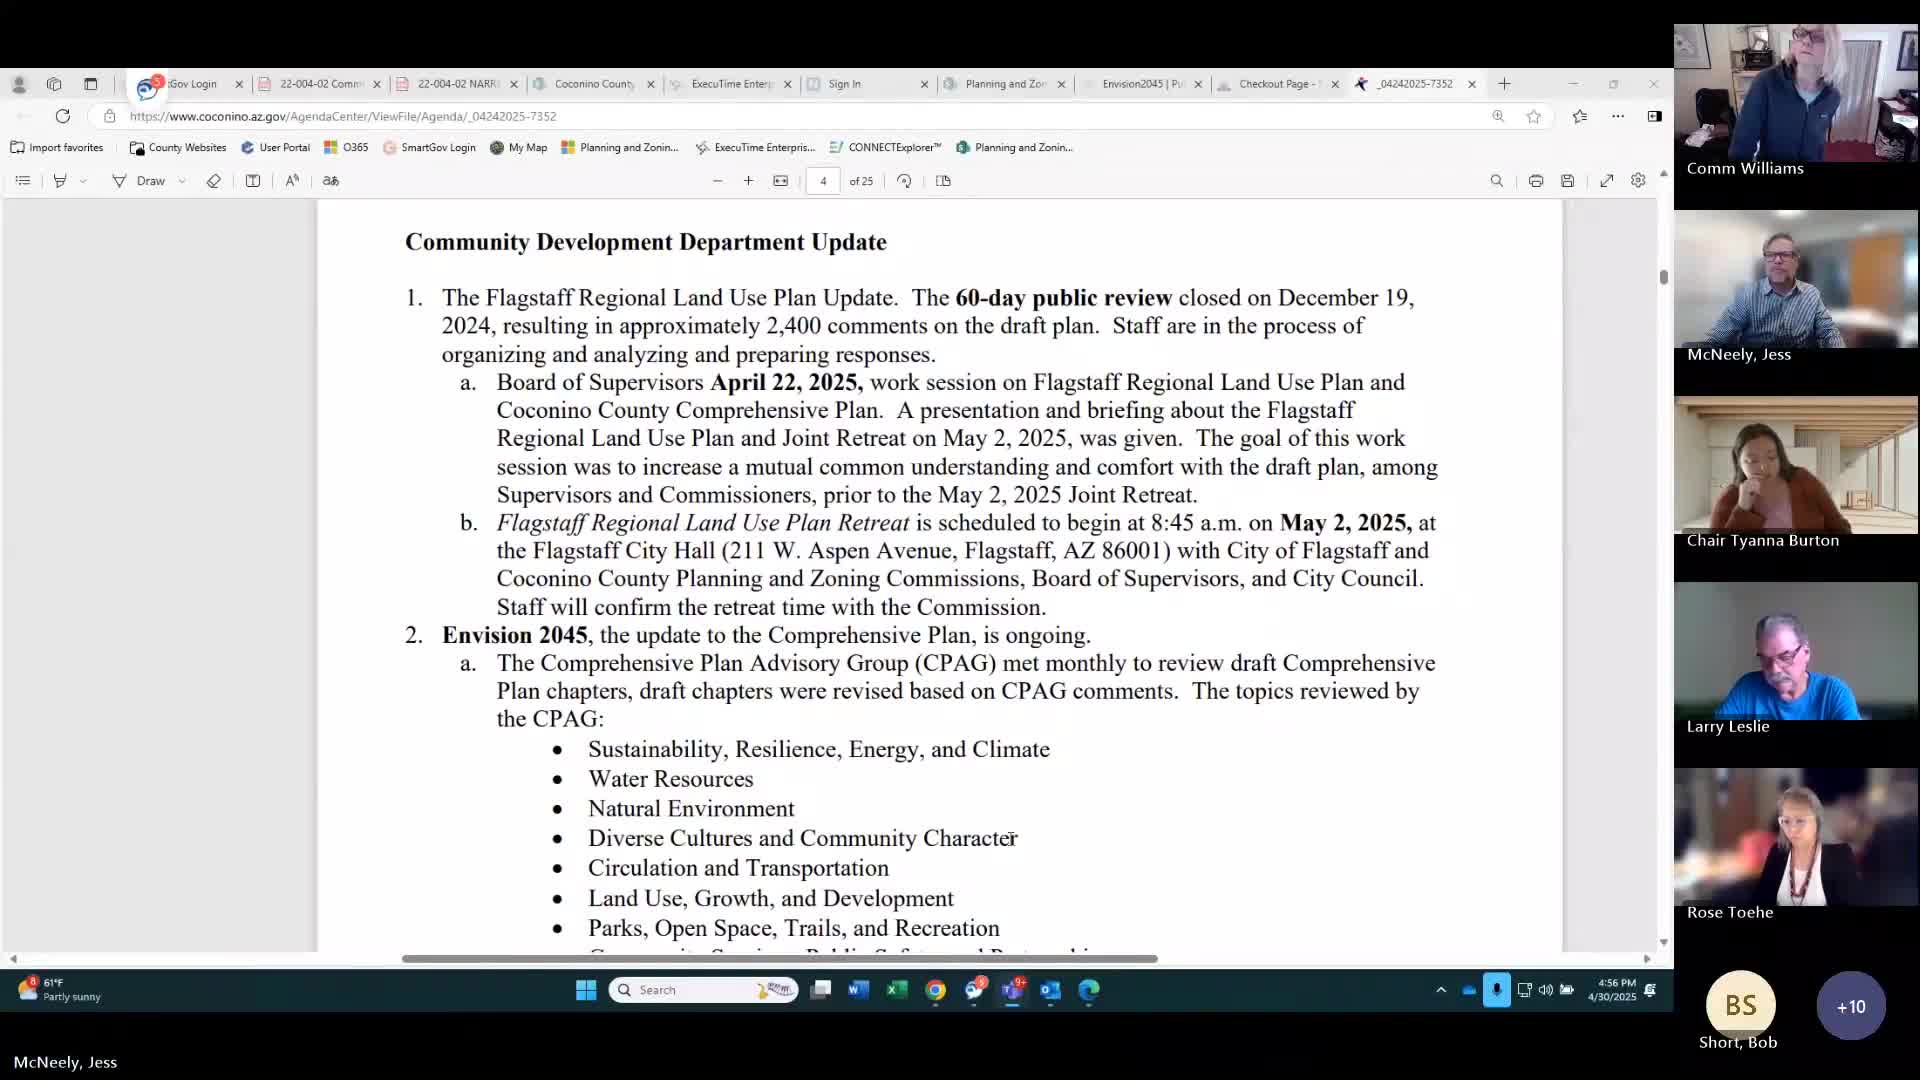This screenshot has width=1920, height=1080.
Task: Click the +10 participants button
Action: coord(1851,1006)
